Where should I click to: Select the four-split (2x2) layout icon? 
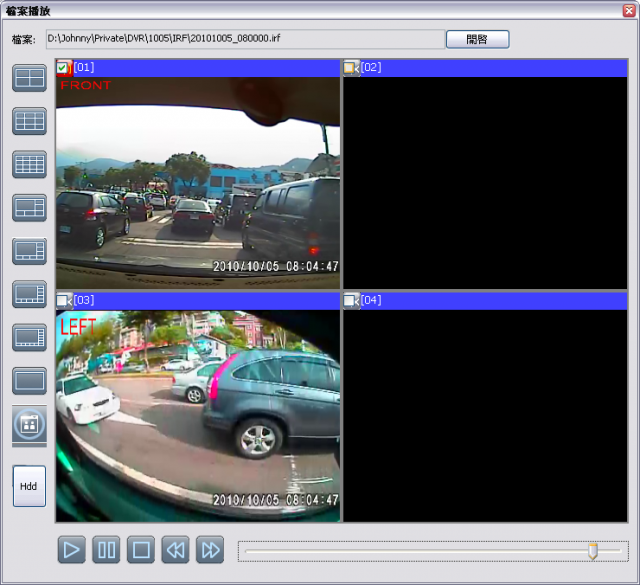[x=29, y=78]
